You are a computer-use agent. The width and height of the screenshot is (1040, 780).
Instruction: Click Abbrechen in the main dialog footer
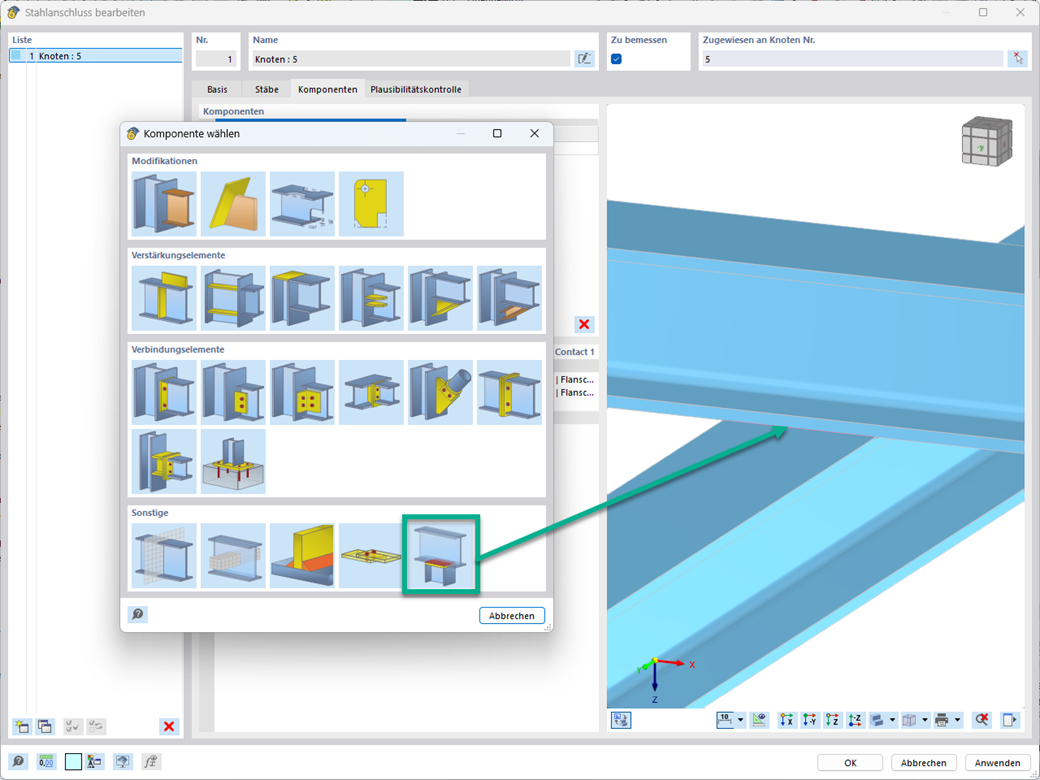[923, 763]
